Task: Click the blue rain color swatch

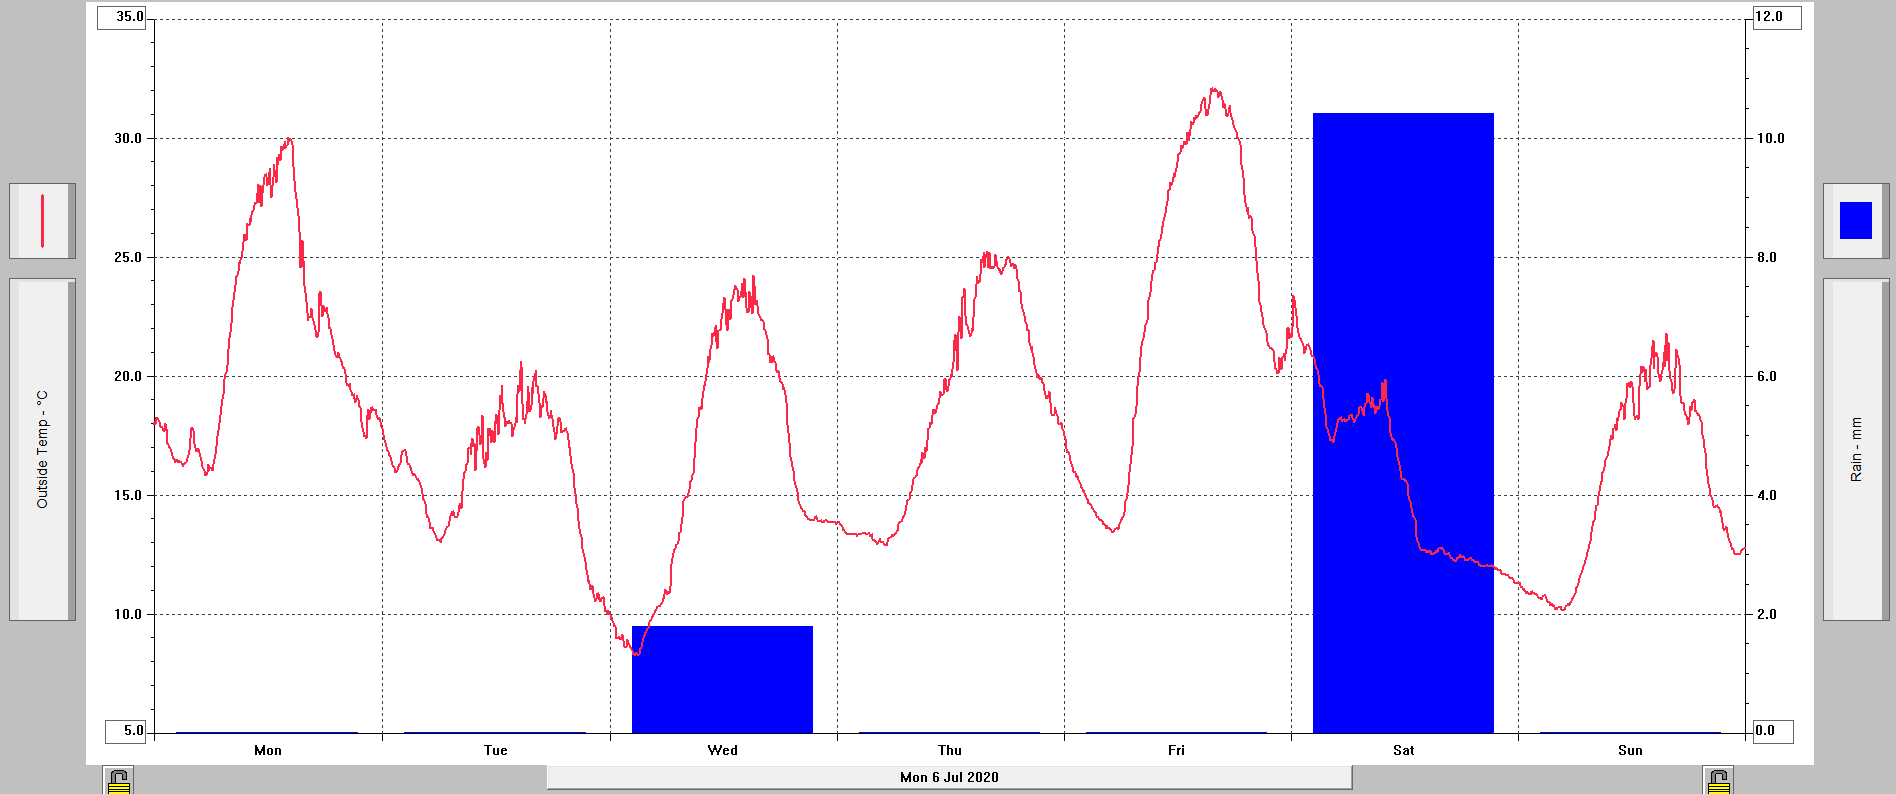Action: click(1855, 221)
